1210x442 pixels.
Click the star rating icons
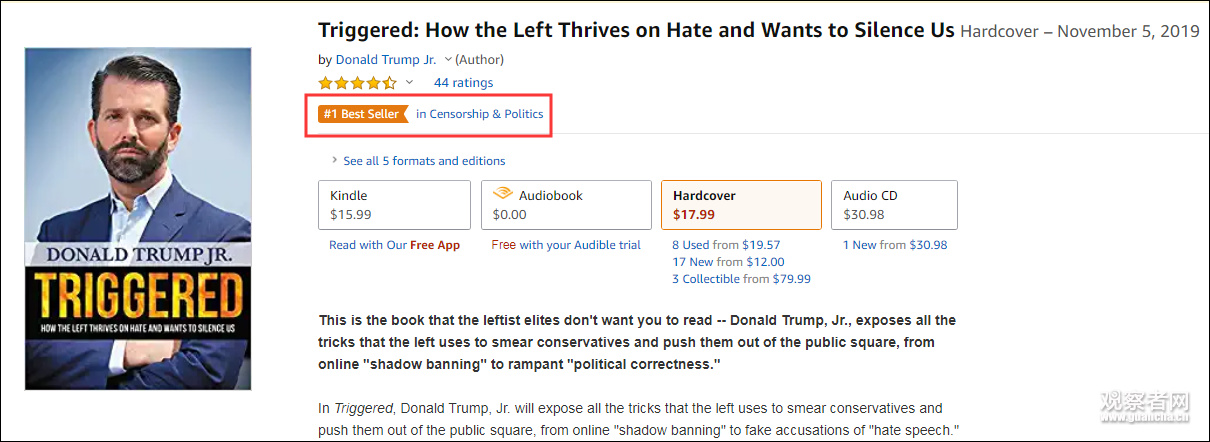point(357,83)
